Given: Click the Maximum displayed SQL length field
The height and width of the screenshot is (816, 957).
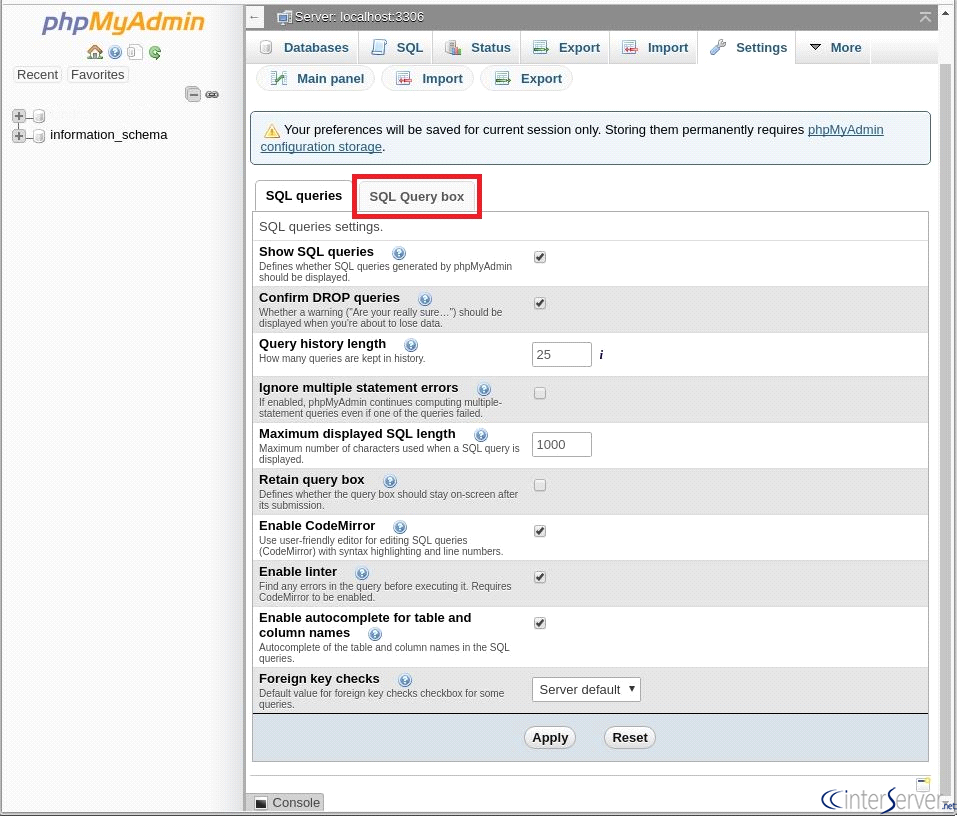Looking at the screenshot, I should [562, 444].
